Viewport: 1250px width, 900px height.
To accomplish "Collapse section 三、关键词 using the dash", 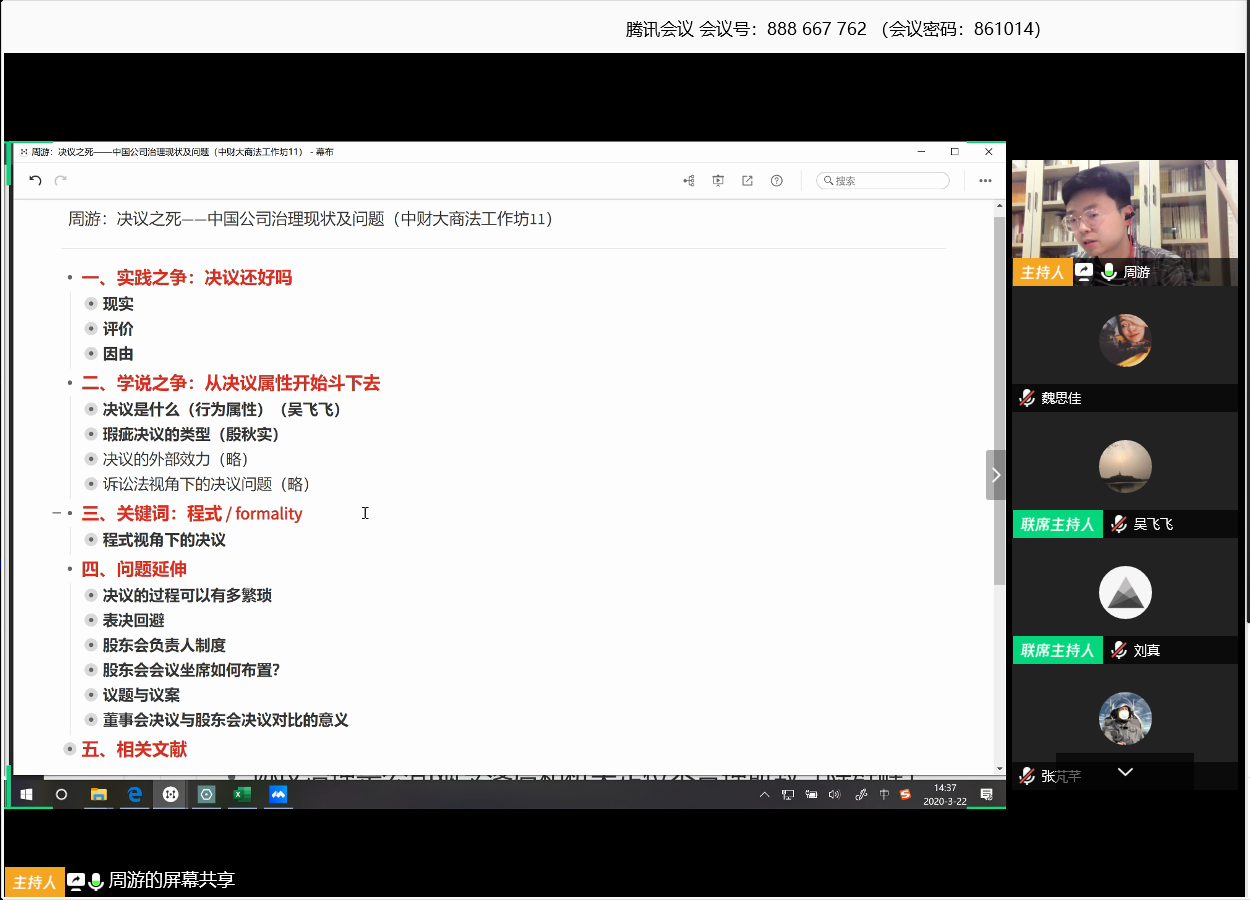I will (56, 513).
